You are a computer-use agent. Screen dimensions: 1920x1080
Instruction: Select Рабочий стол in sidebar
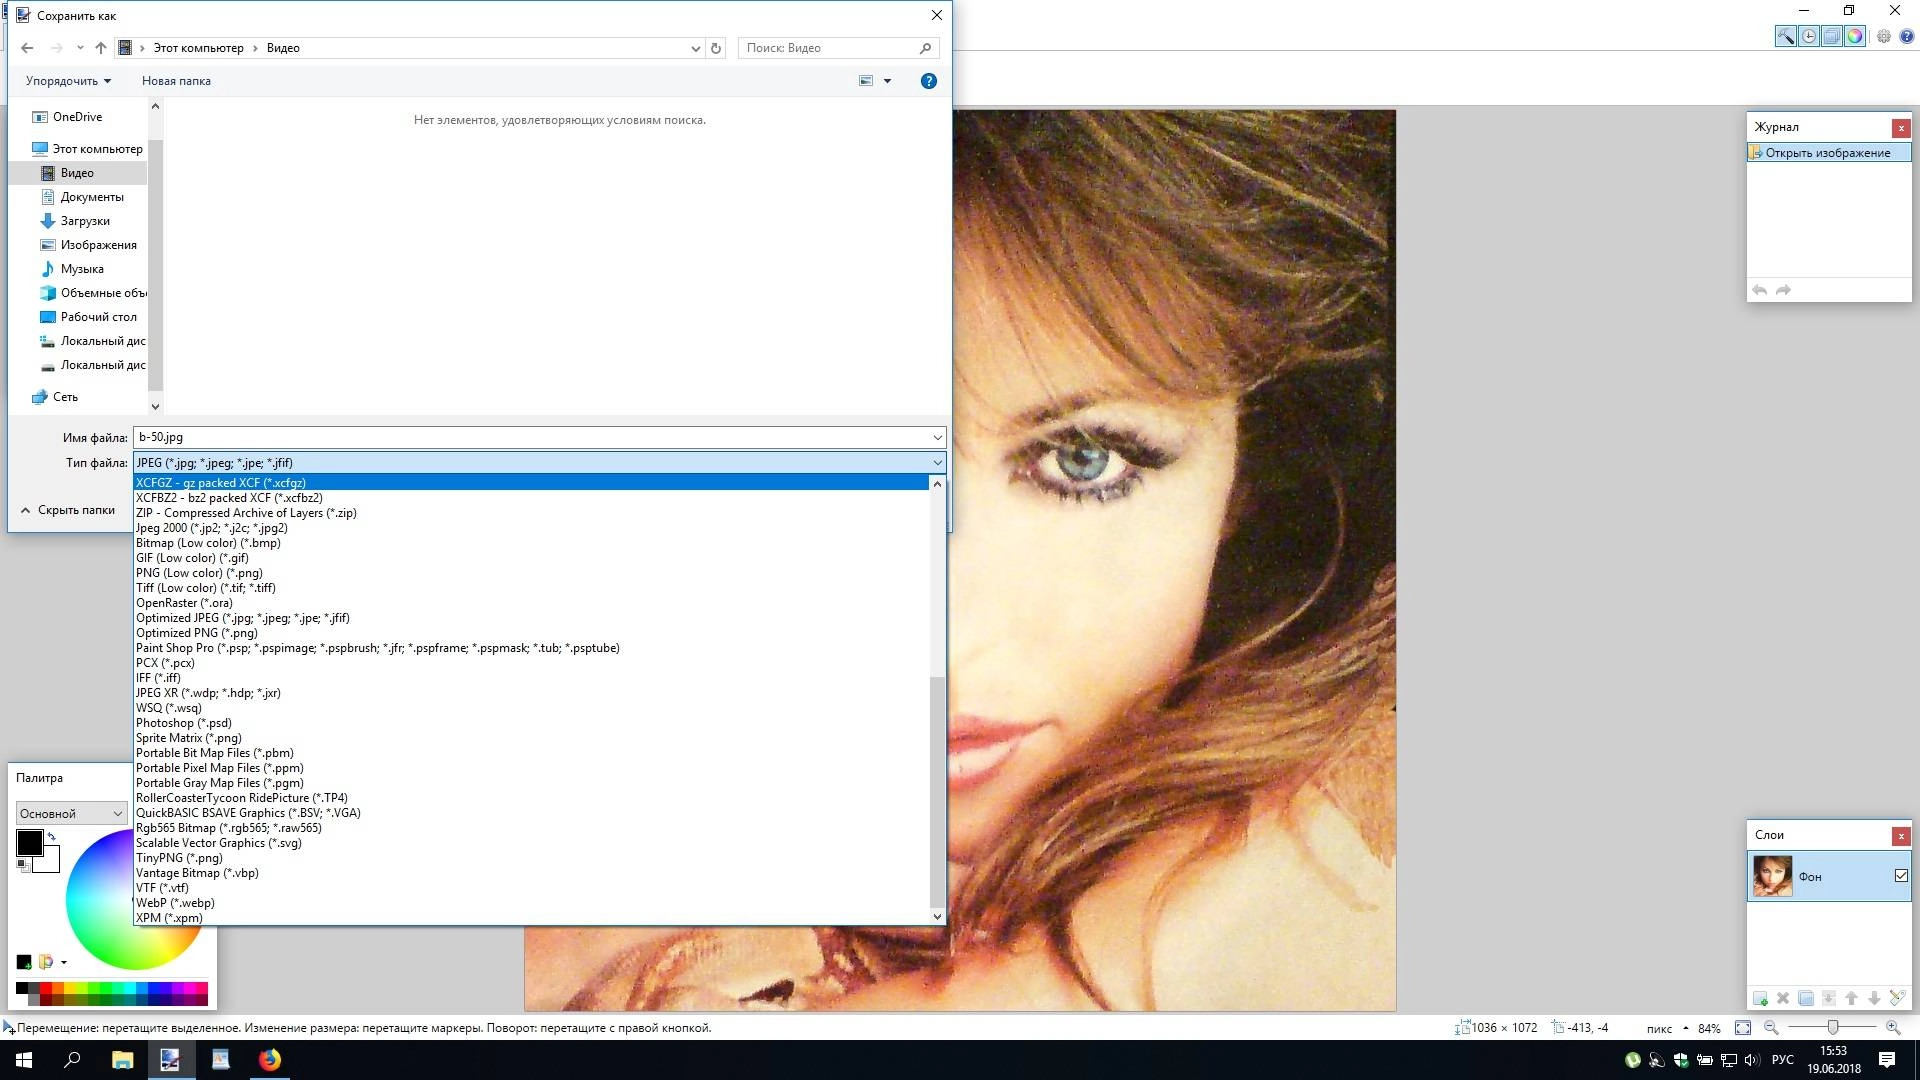(98, 317)
